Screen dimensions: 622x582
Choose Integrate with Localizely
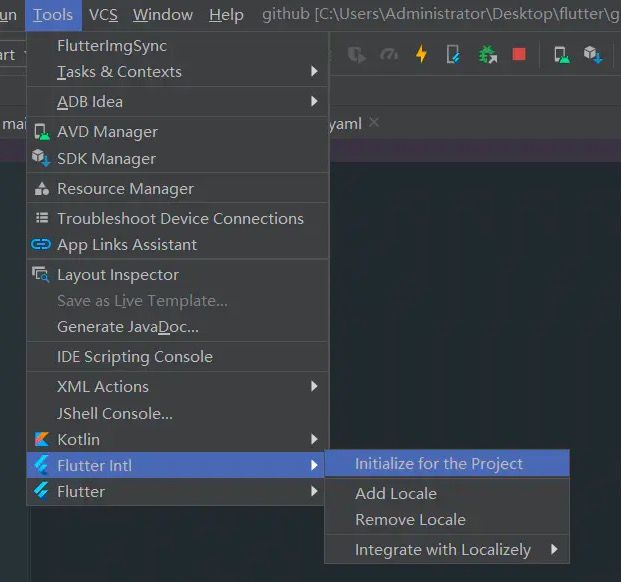[x=447, y=549]
